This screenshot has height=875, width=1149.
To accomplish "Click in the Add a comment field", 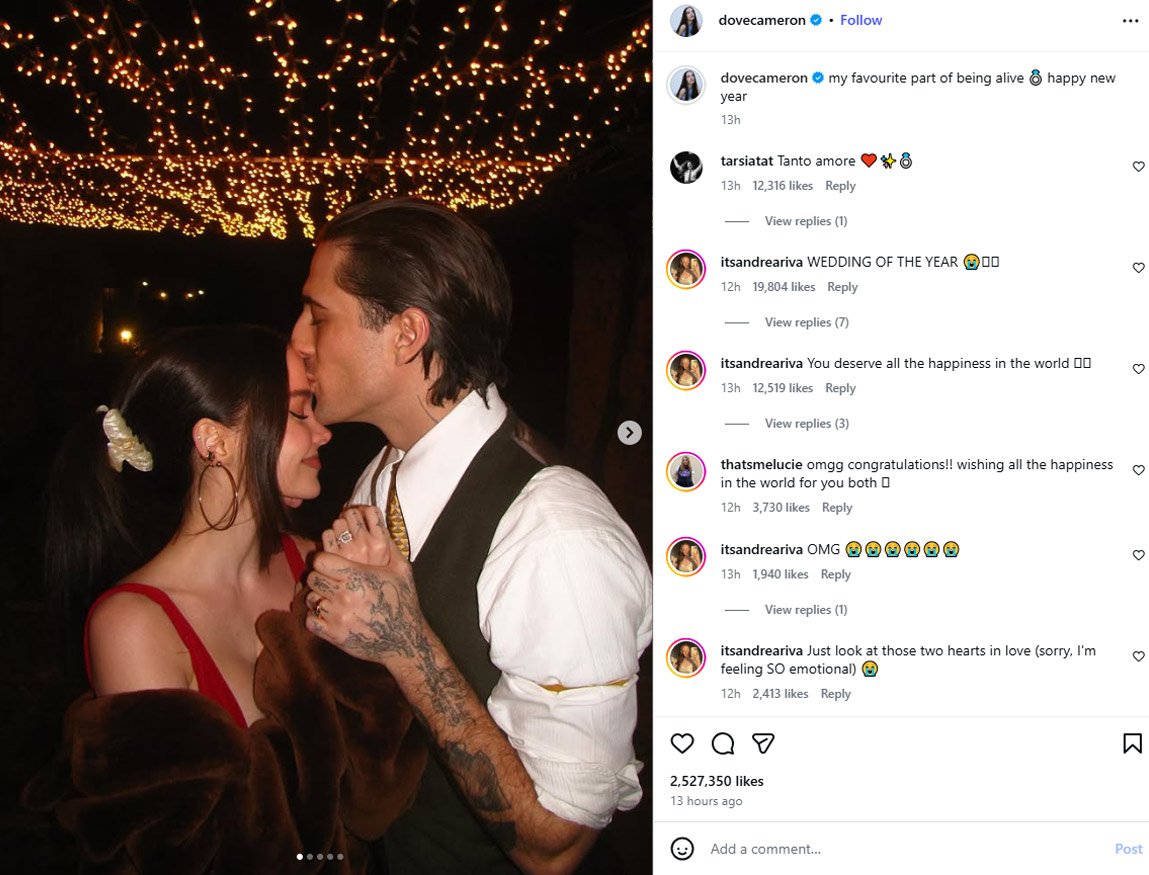I will 900,849.
